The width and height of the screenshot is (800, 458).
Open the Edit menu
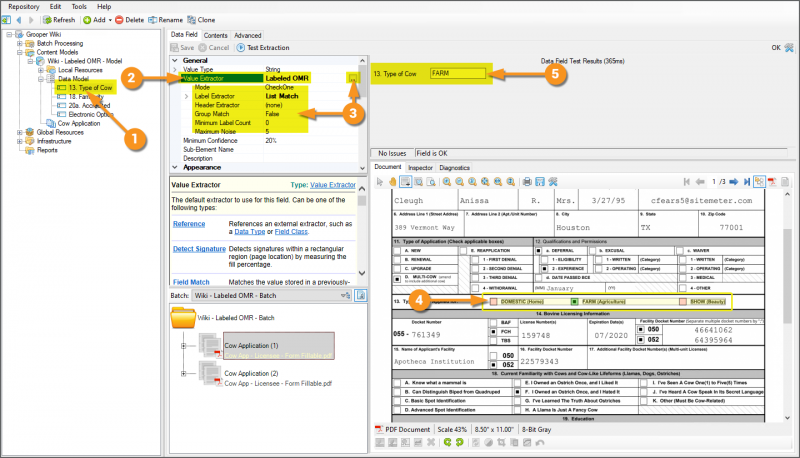55,7
